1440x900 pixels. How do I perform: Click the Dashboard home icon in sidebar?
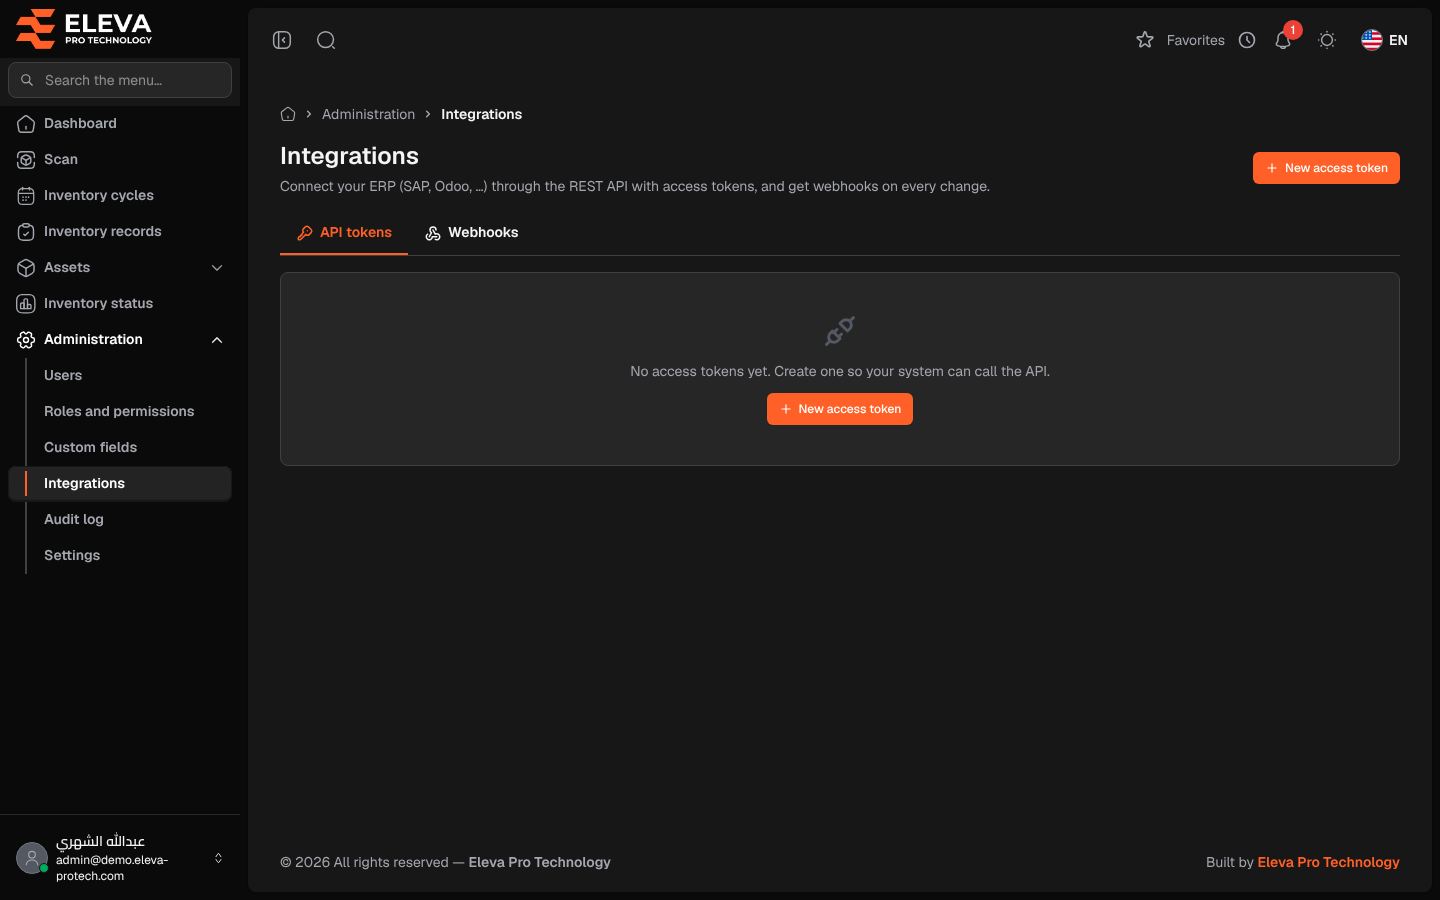click(26, 123)
